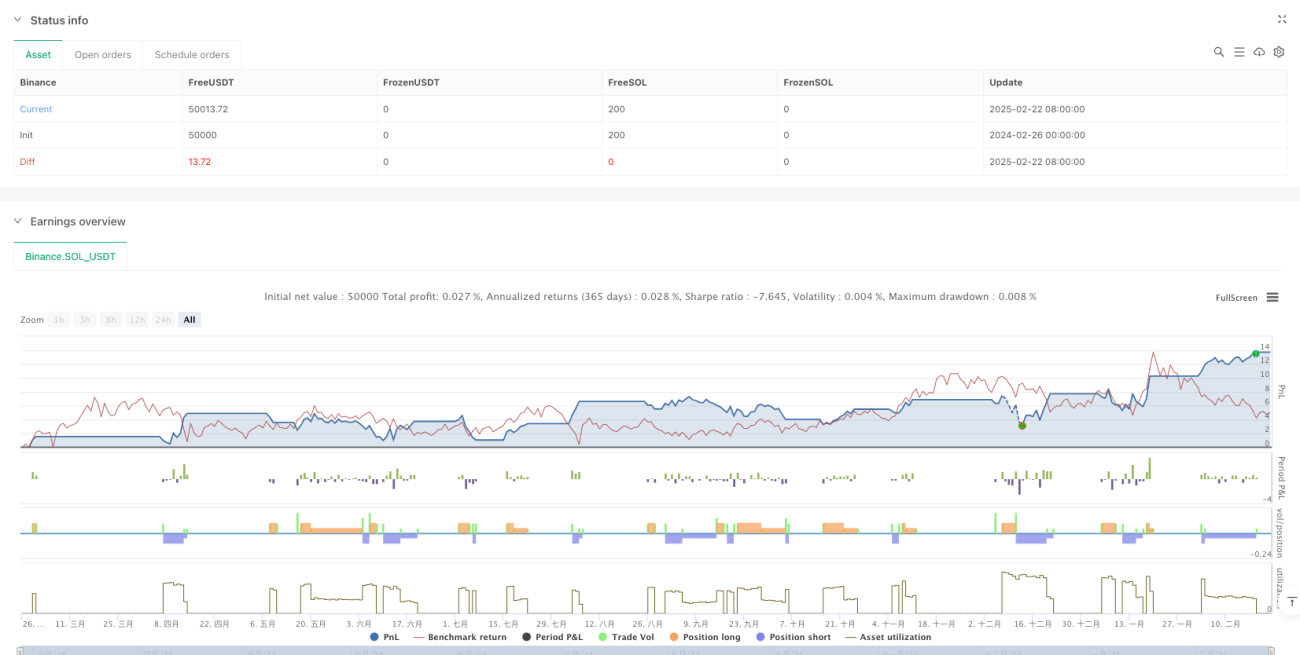Open the list view lines icon
This screenshot has width=1300, height=655.
pyautogui.click(x=1238, y=52)
